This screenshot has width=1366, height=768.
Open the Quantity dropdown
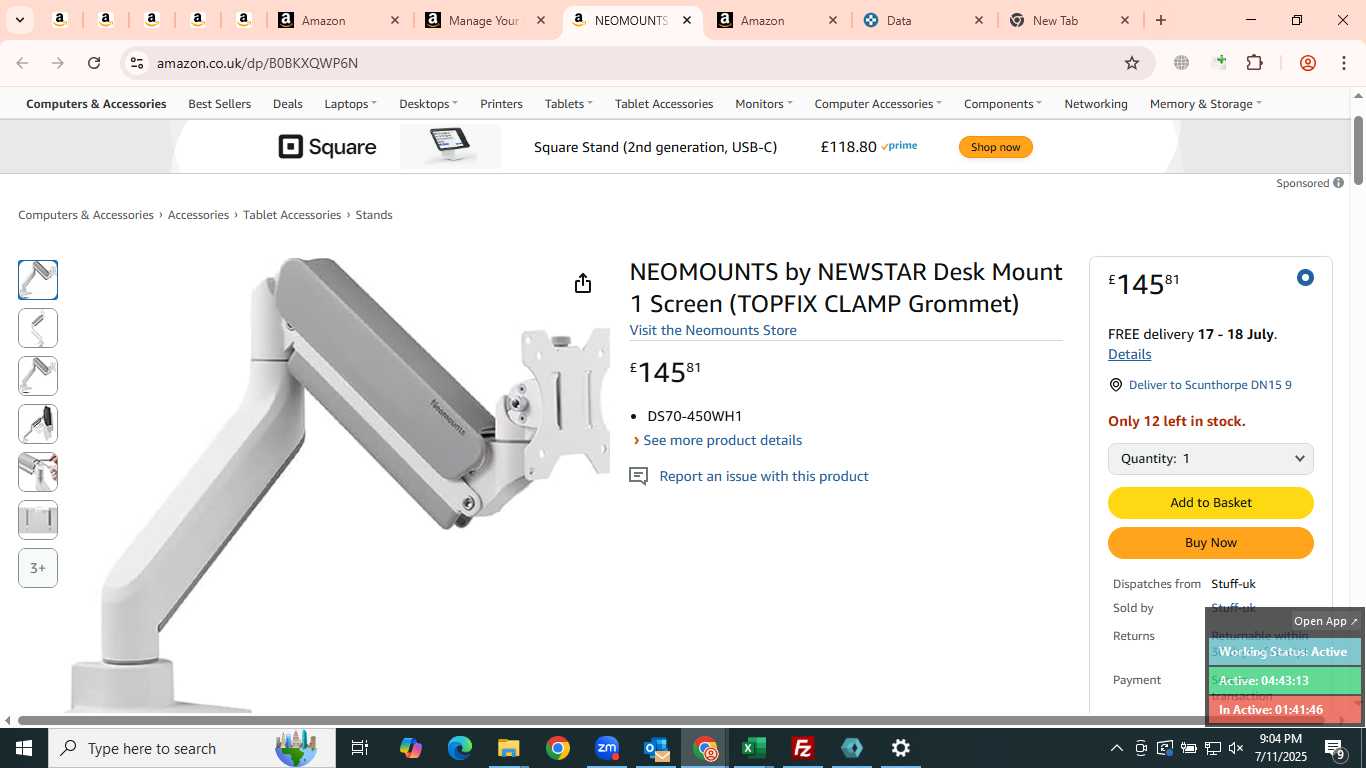(1210, 459)
